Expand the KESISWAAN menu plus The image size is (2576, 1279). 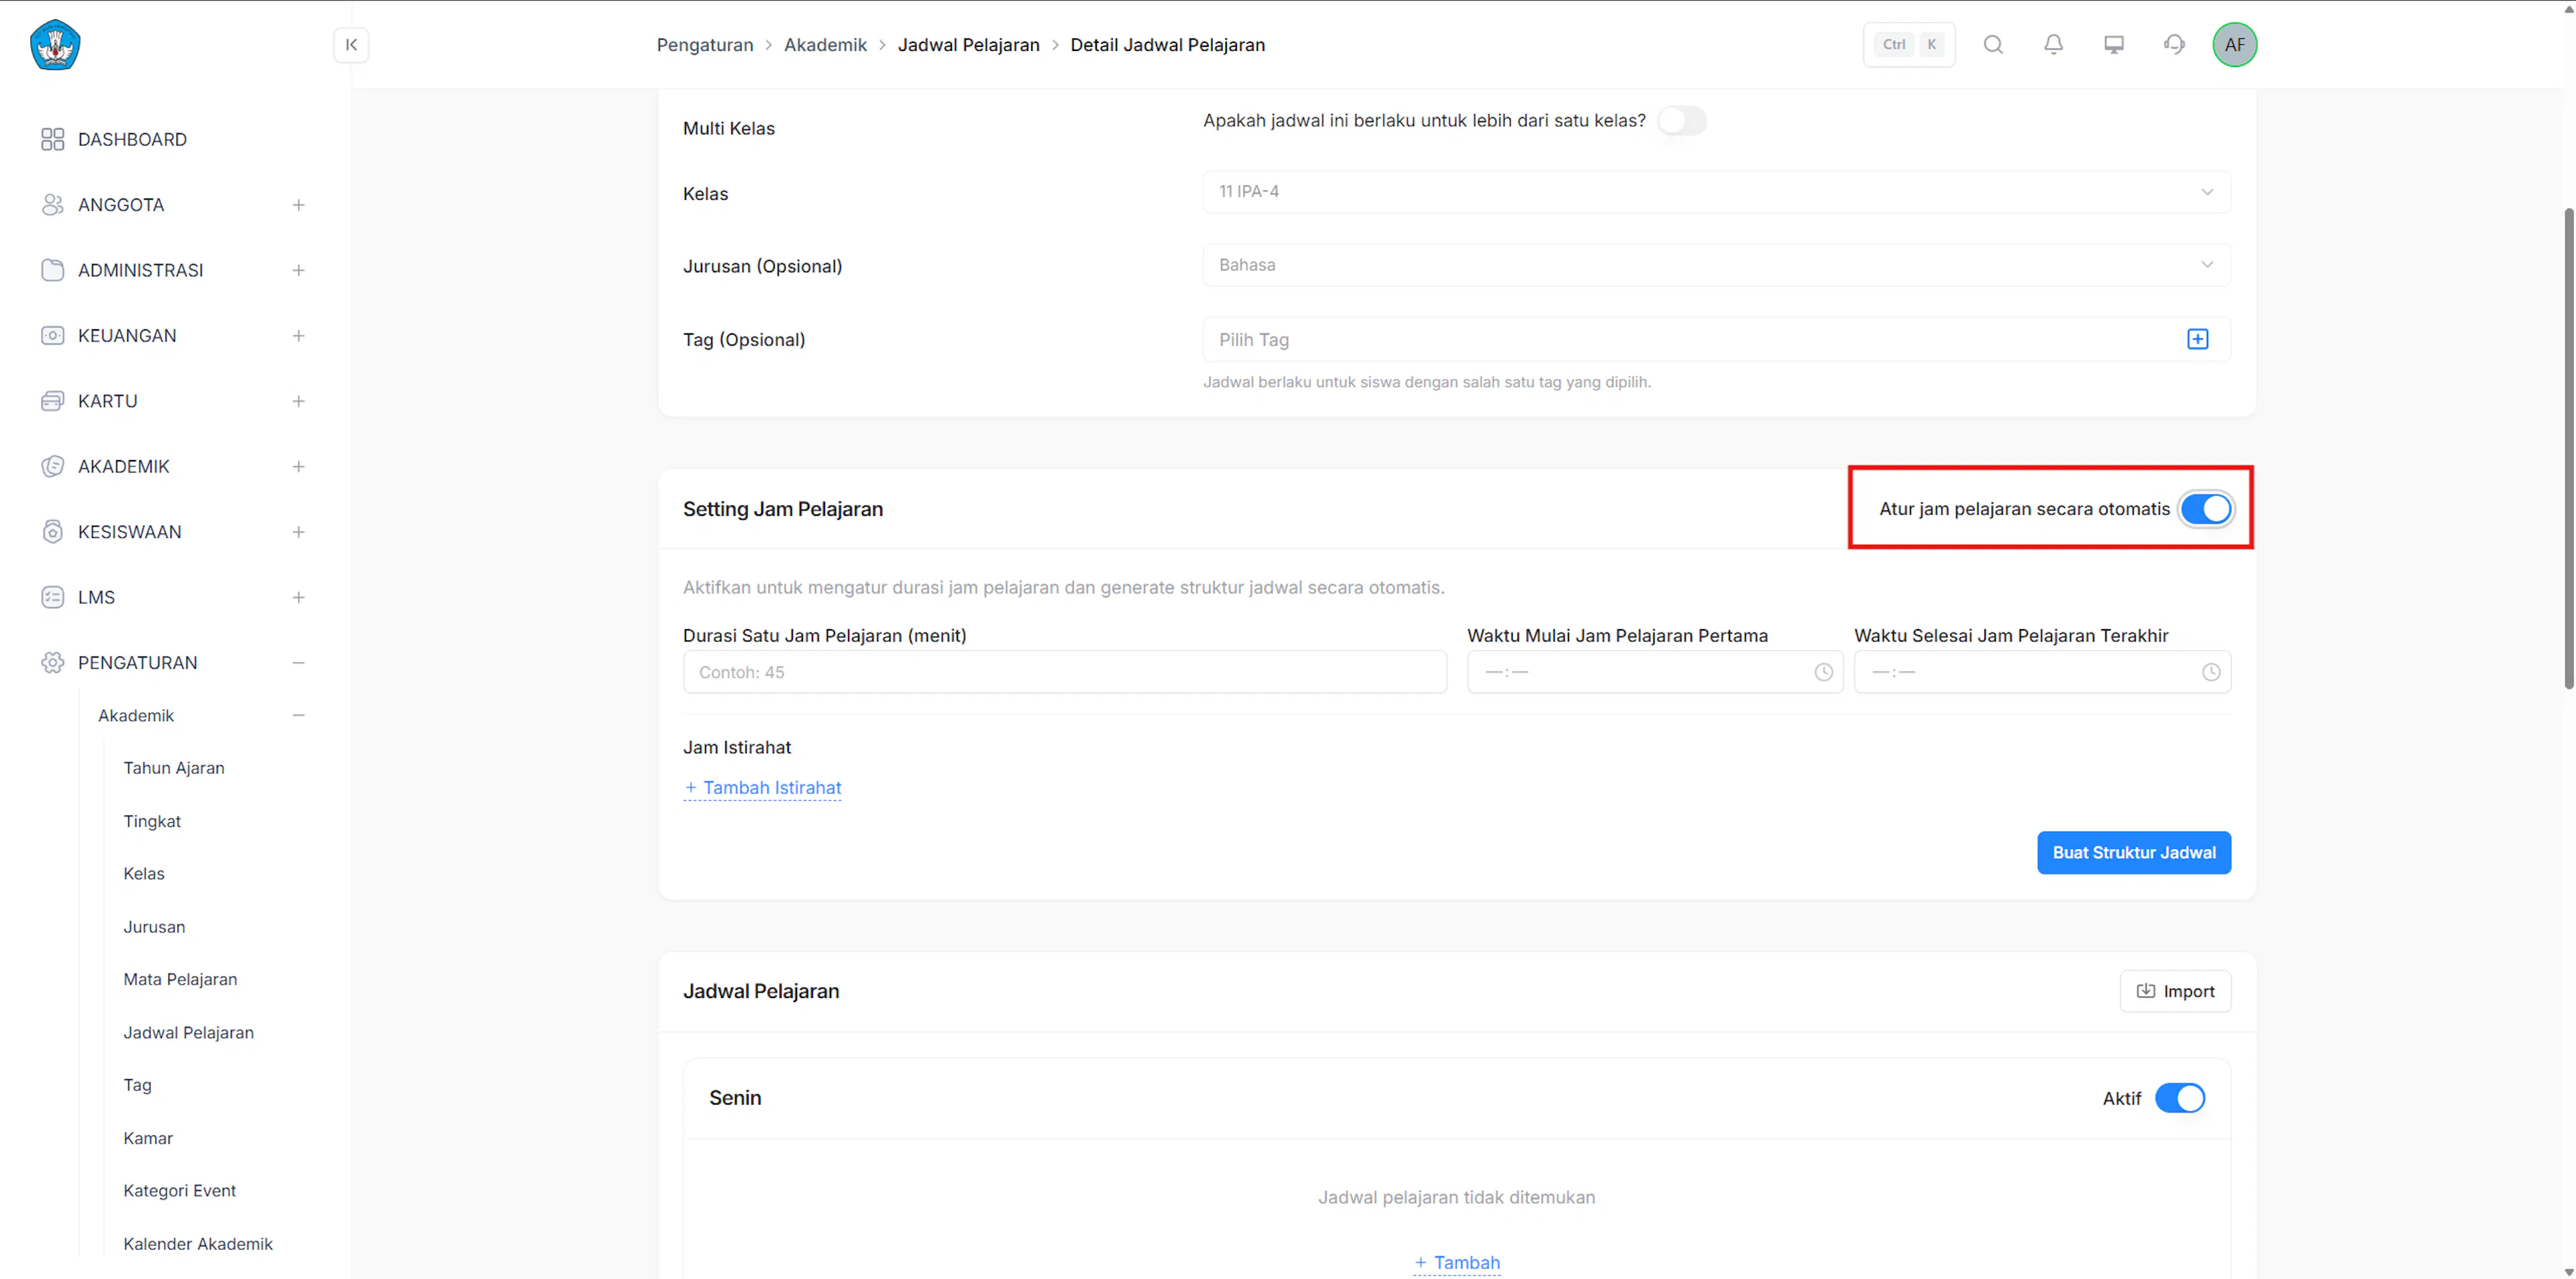(298, 532)
